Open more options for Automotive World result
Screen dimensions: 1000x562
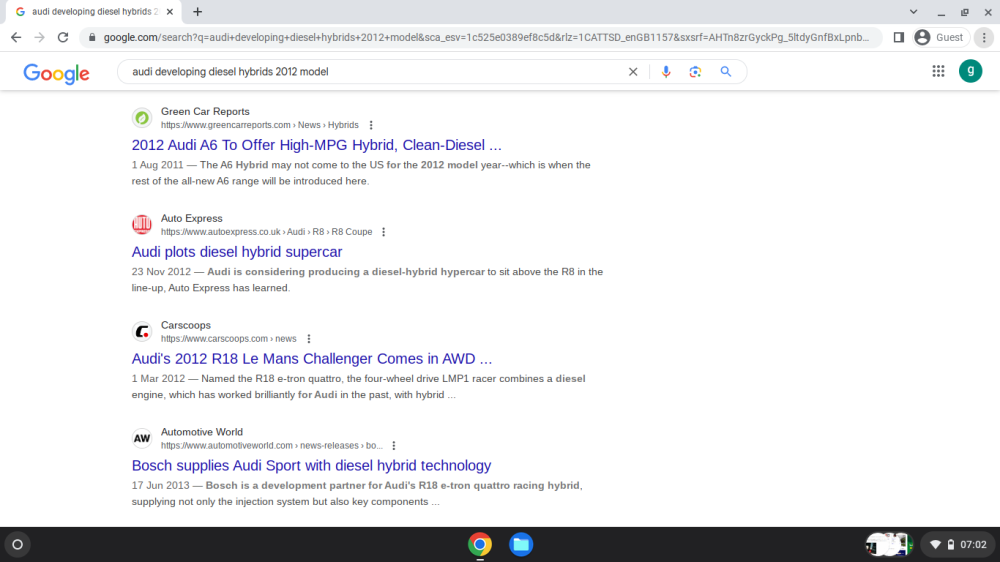393,446
